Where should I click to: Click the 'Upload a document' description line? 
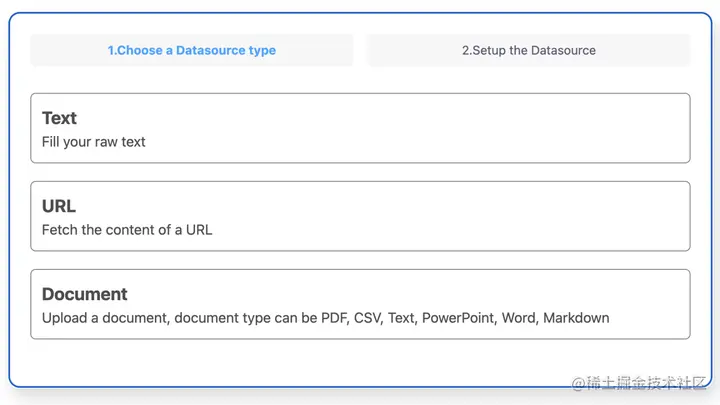click(x=326, y=318)
